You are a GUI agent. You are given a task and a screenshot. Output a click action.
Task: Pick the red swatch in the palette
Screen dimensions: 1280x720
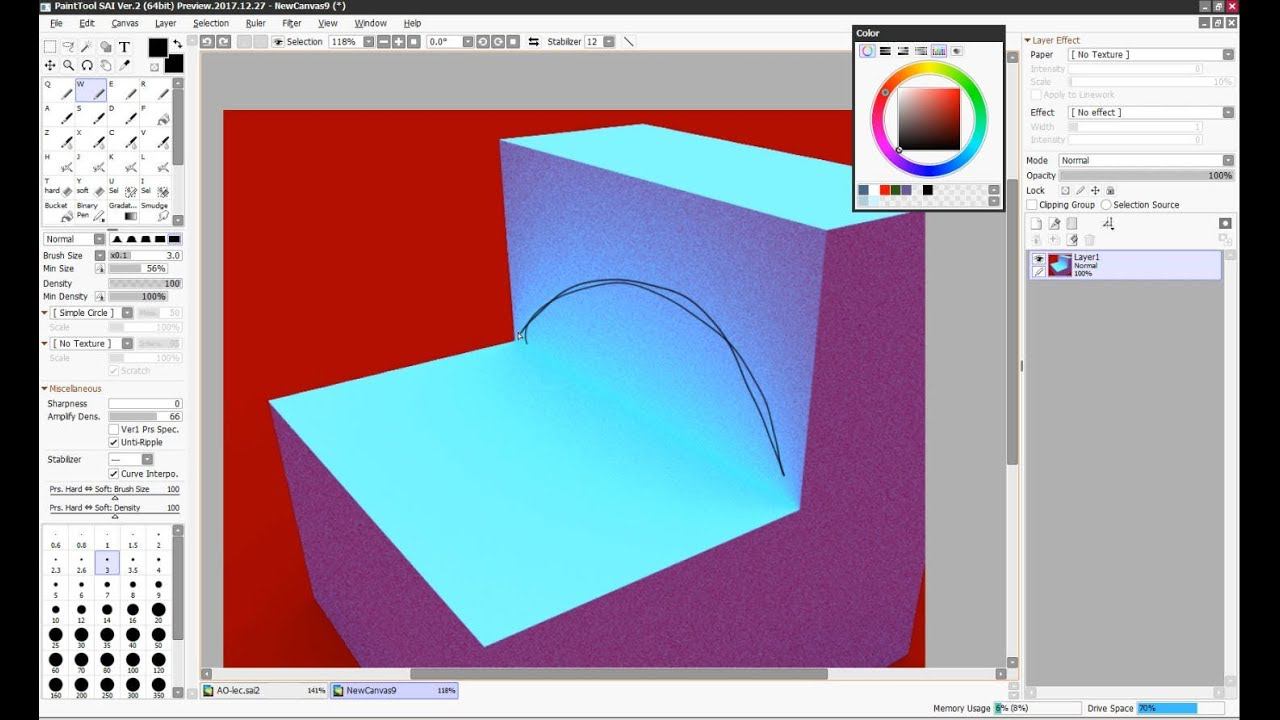[885, 190]
